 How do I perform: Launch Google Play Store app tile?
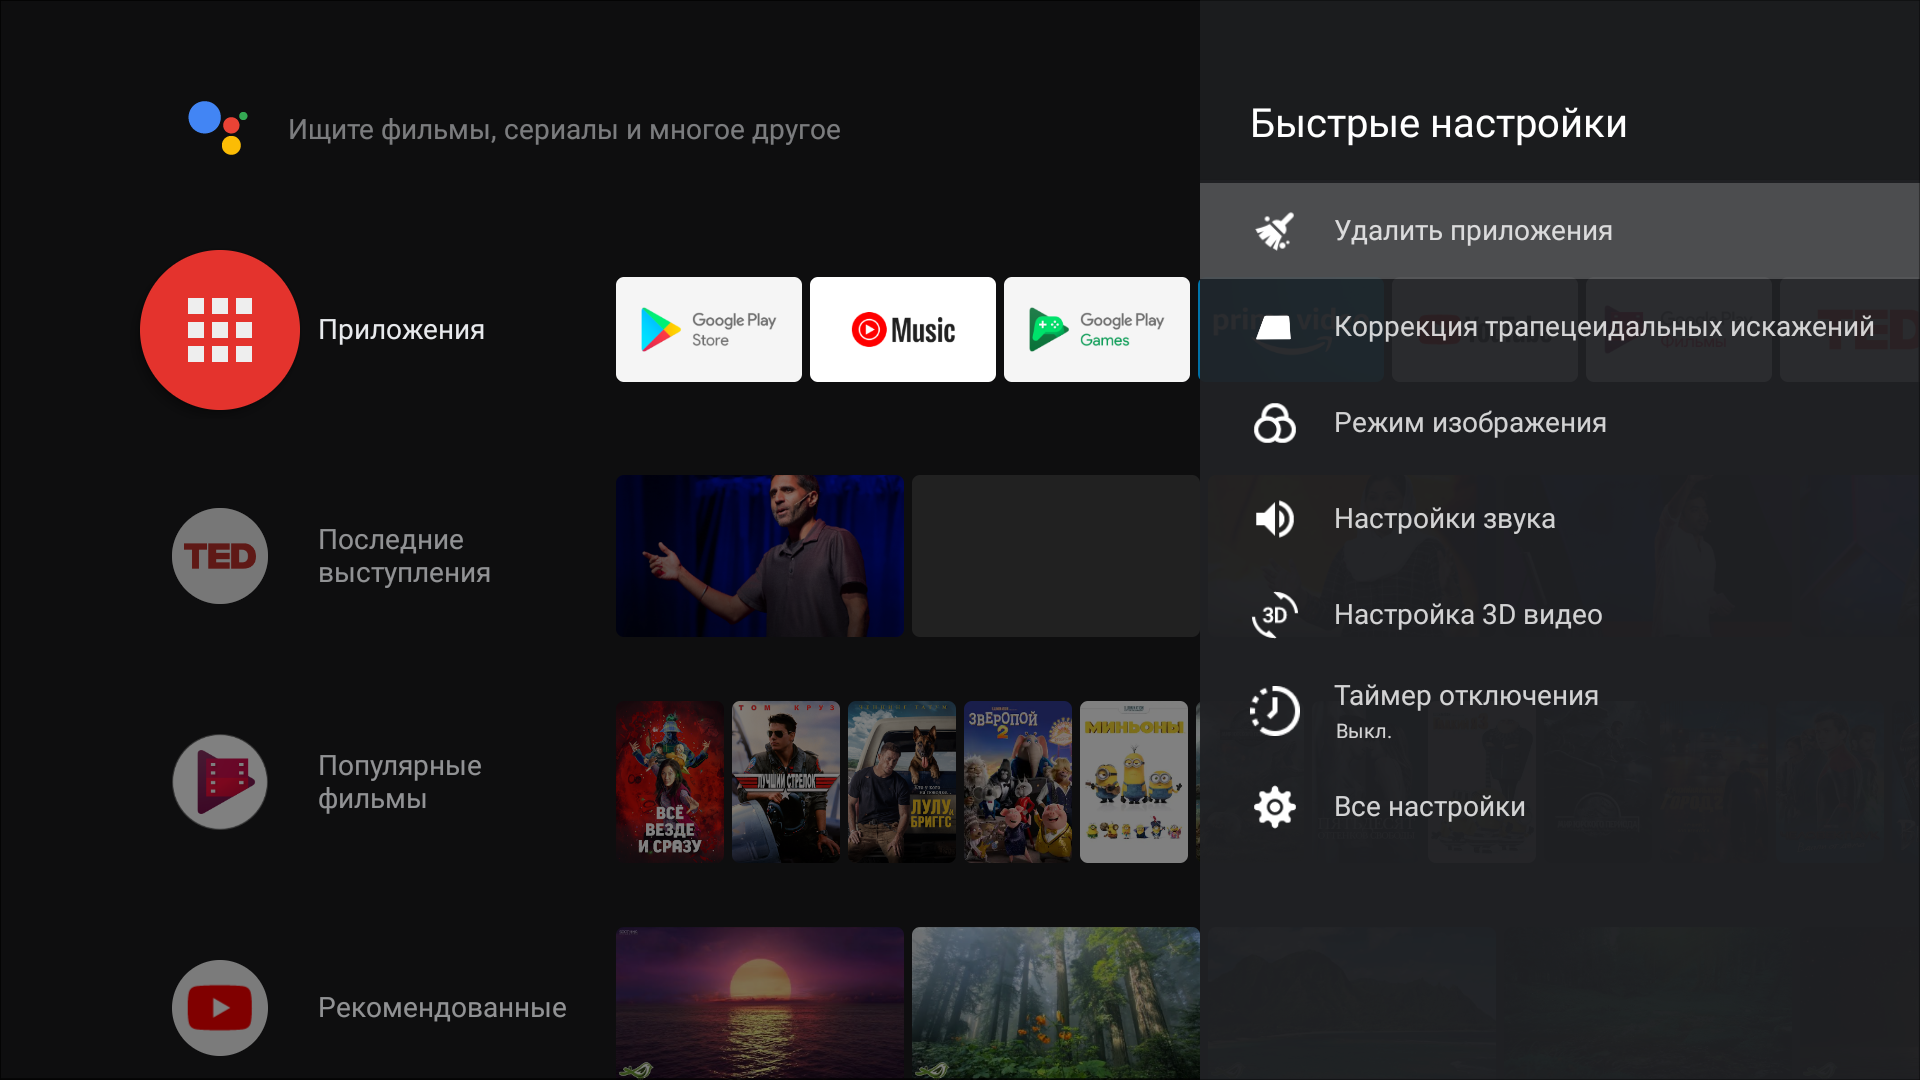click(708, 330)
